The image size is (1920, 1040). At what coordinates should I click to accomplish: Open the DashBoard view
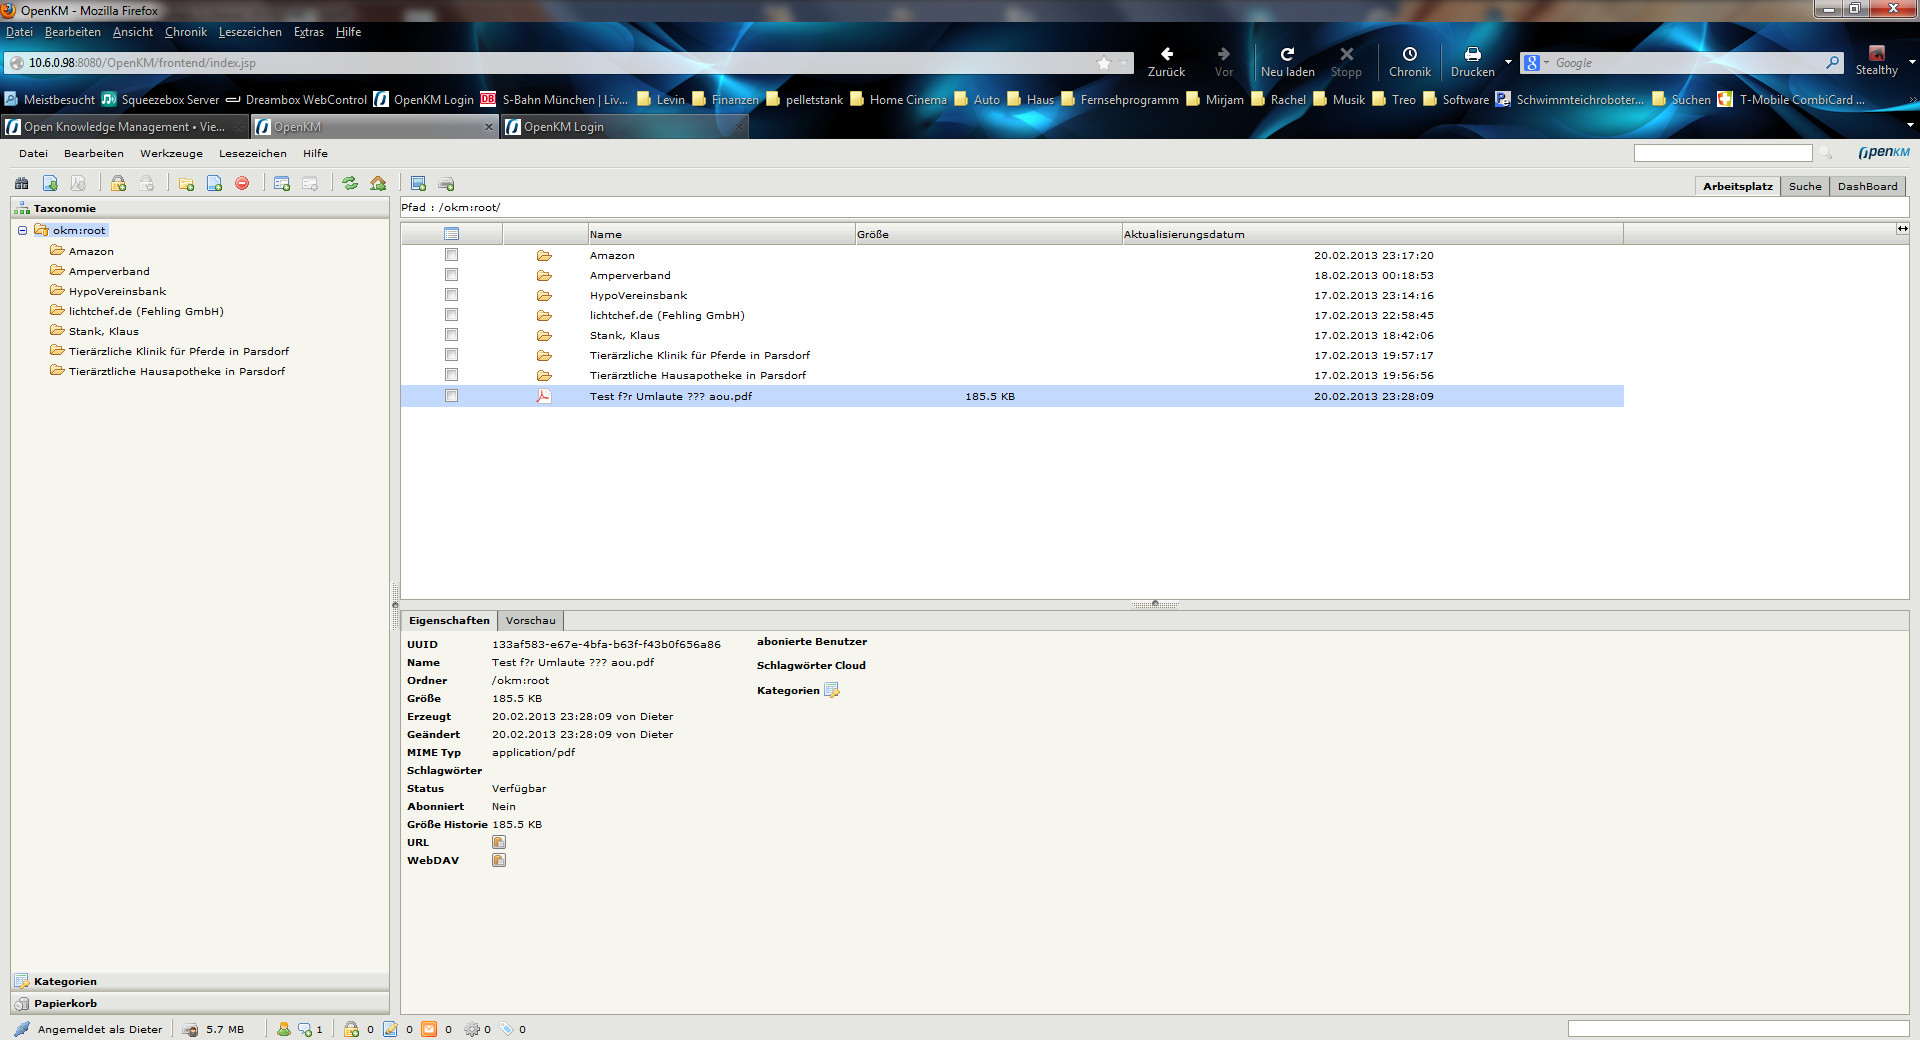point(1867,187)
